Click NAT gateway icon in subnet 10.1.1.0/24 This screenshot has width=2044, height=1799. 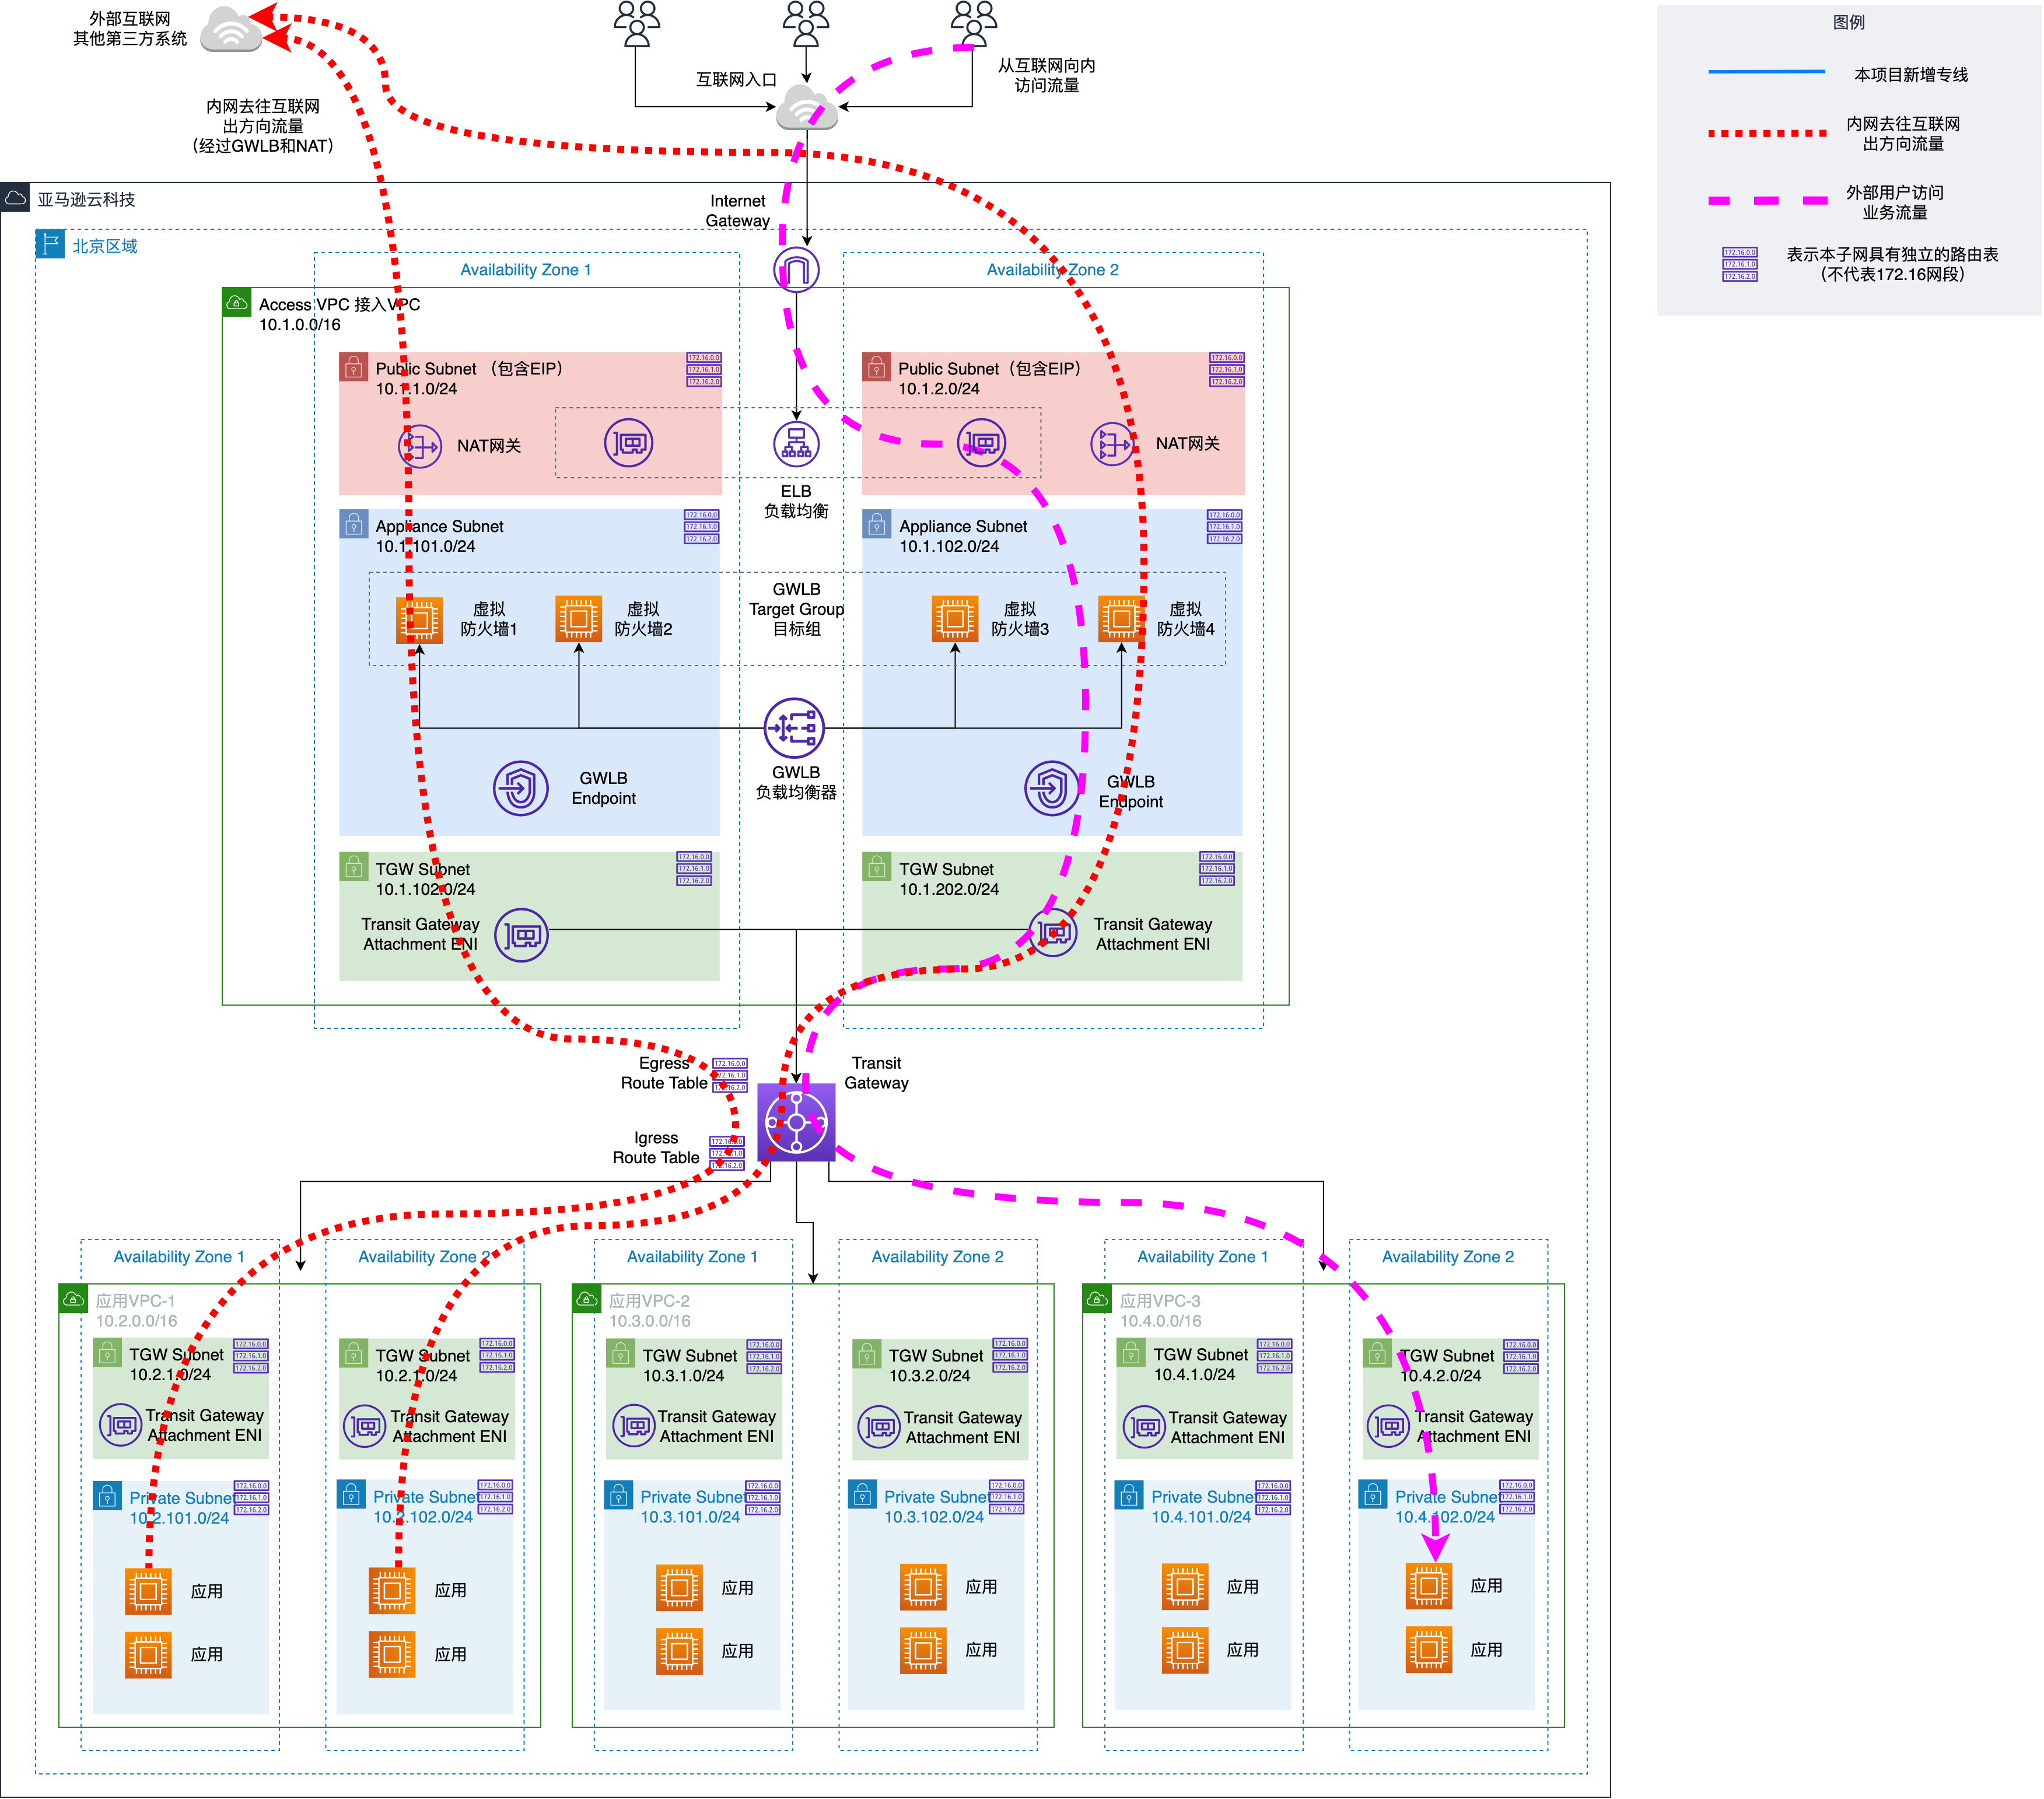tap(420, 446)
